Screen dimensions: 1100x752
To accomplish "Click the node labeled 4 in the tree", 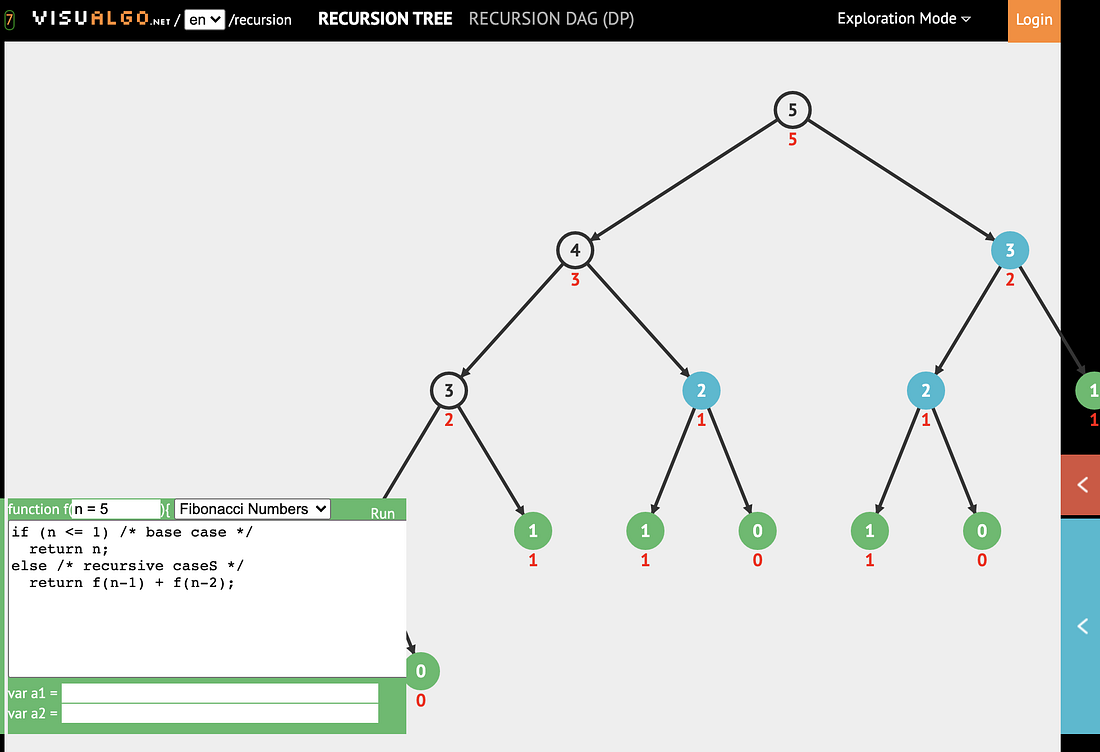I will tap(575, 250).
